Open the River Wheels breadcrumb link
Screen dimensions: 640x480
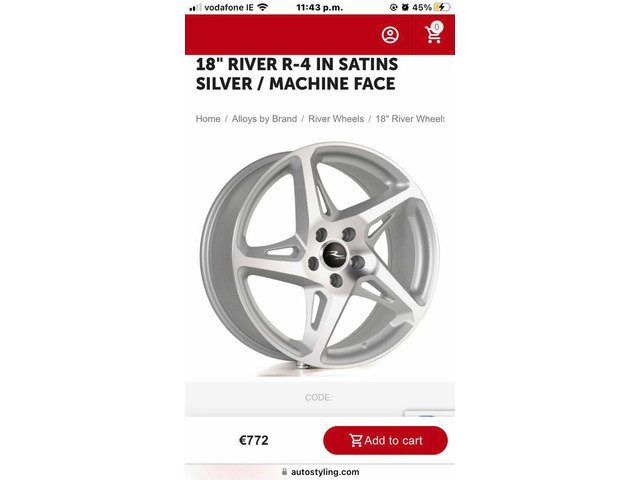(x=336, y=119)
